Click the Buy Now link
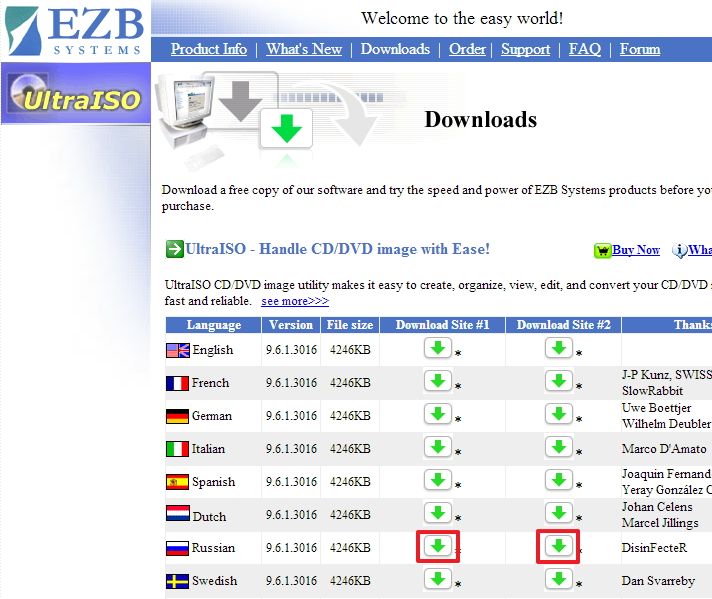The height and width of the screenshot is (599, 712). [635, 250]
